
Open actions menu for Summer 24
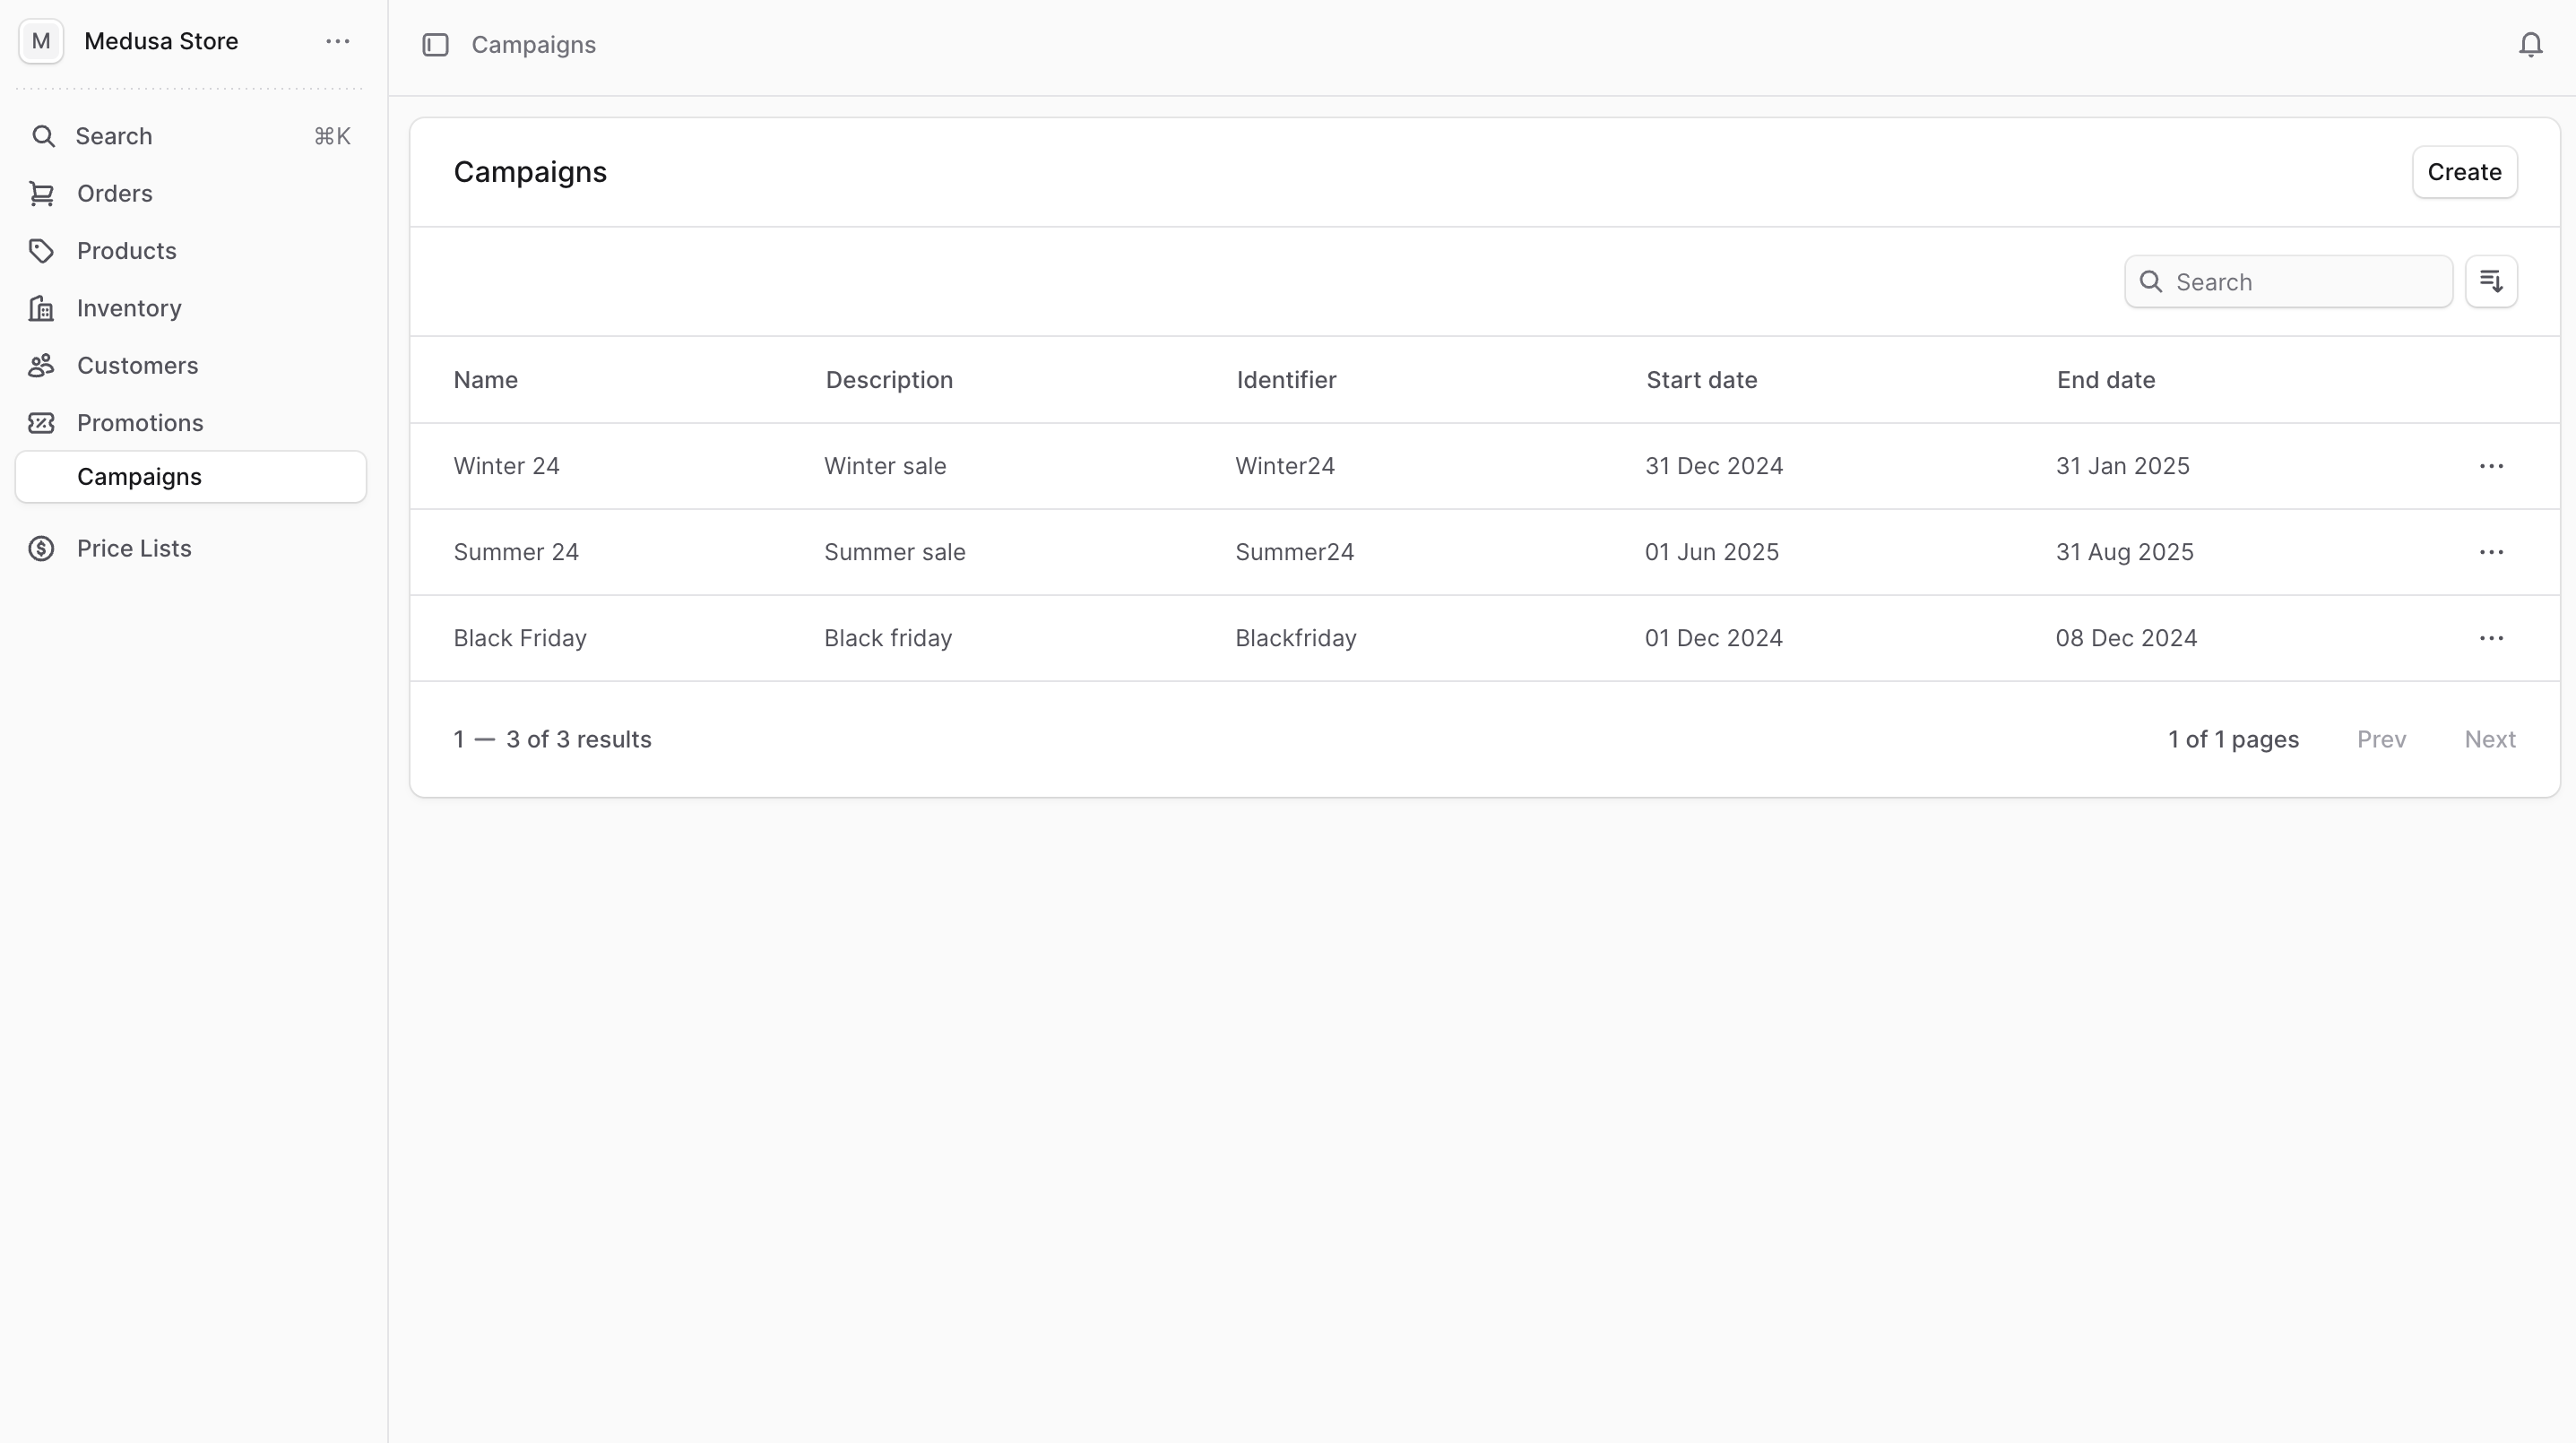click(x=2491, y=552)
